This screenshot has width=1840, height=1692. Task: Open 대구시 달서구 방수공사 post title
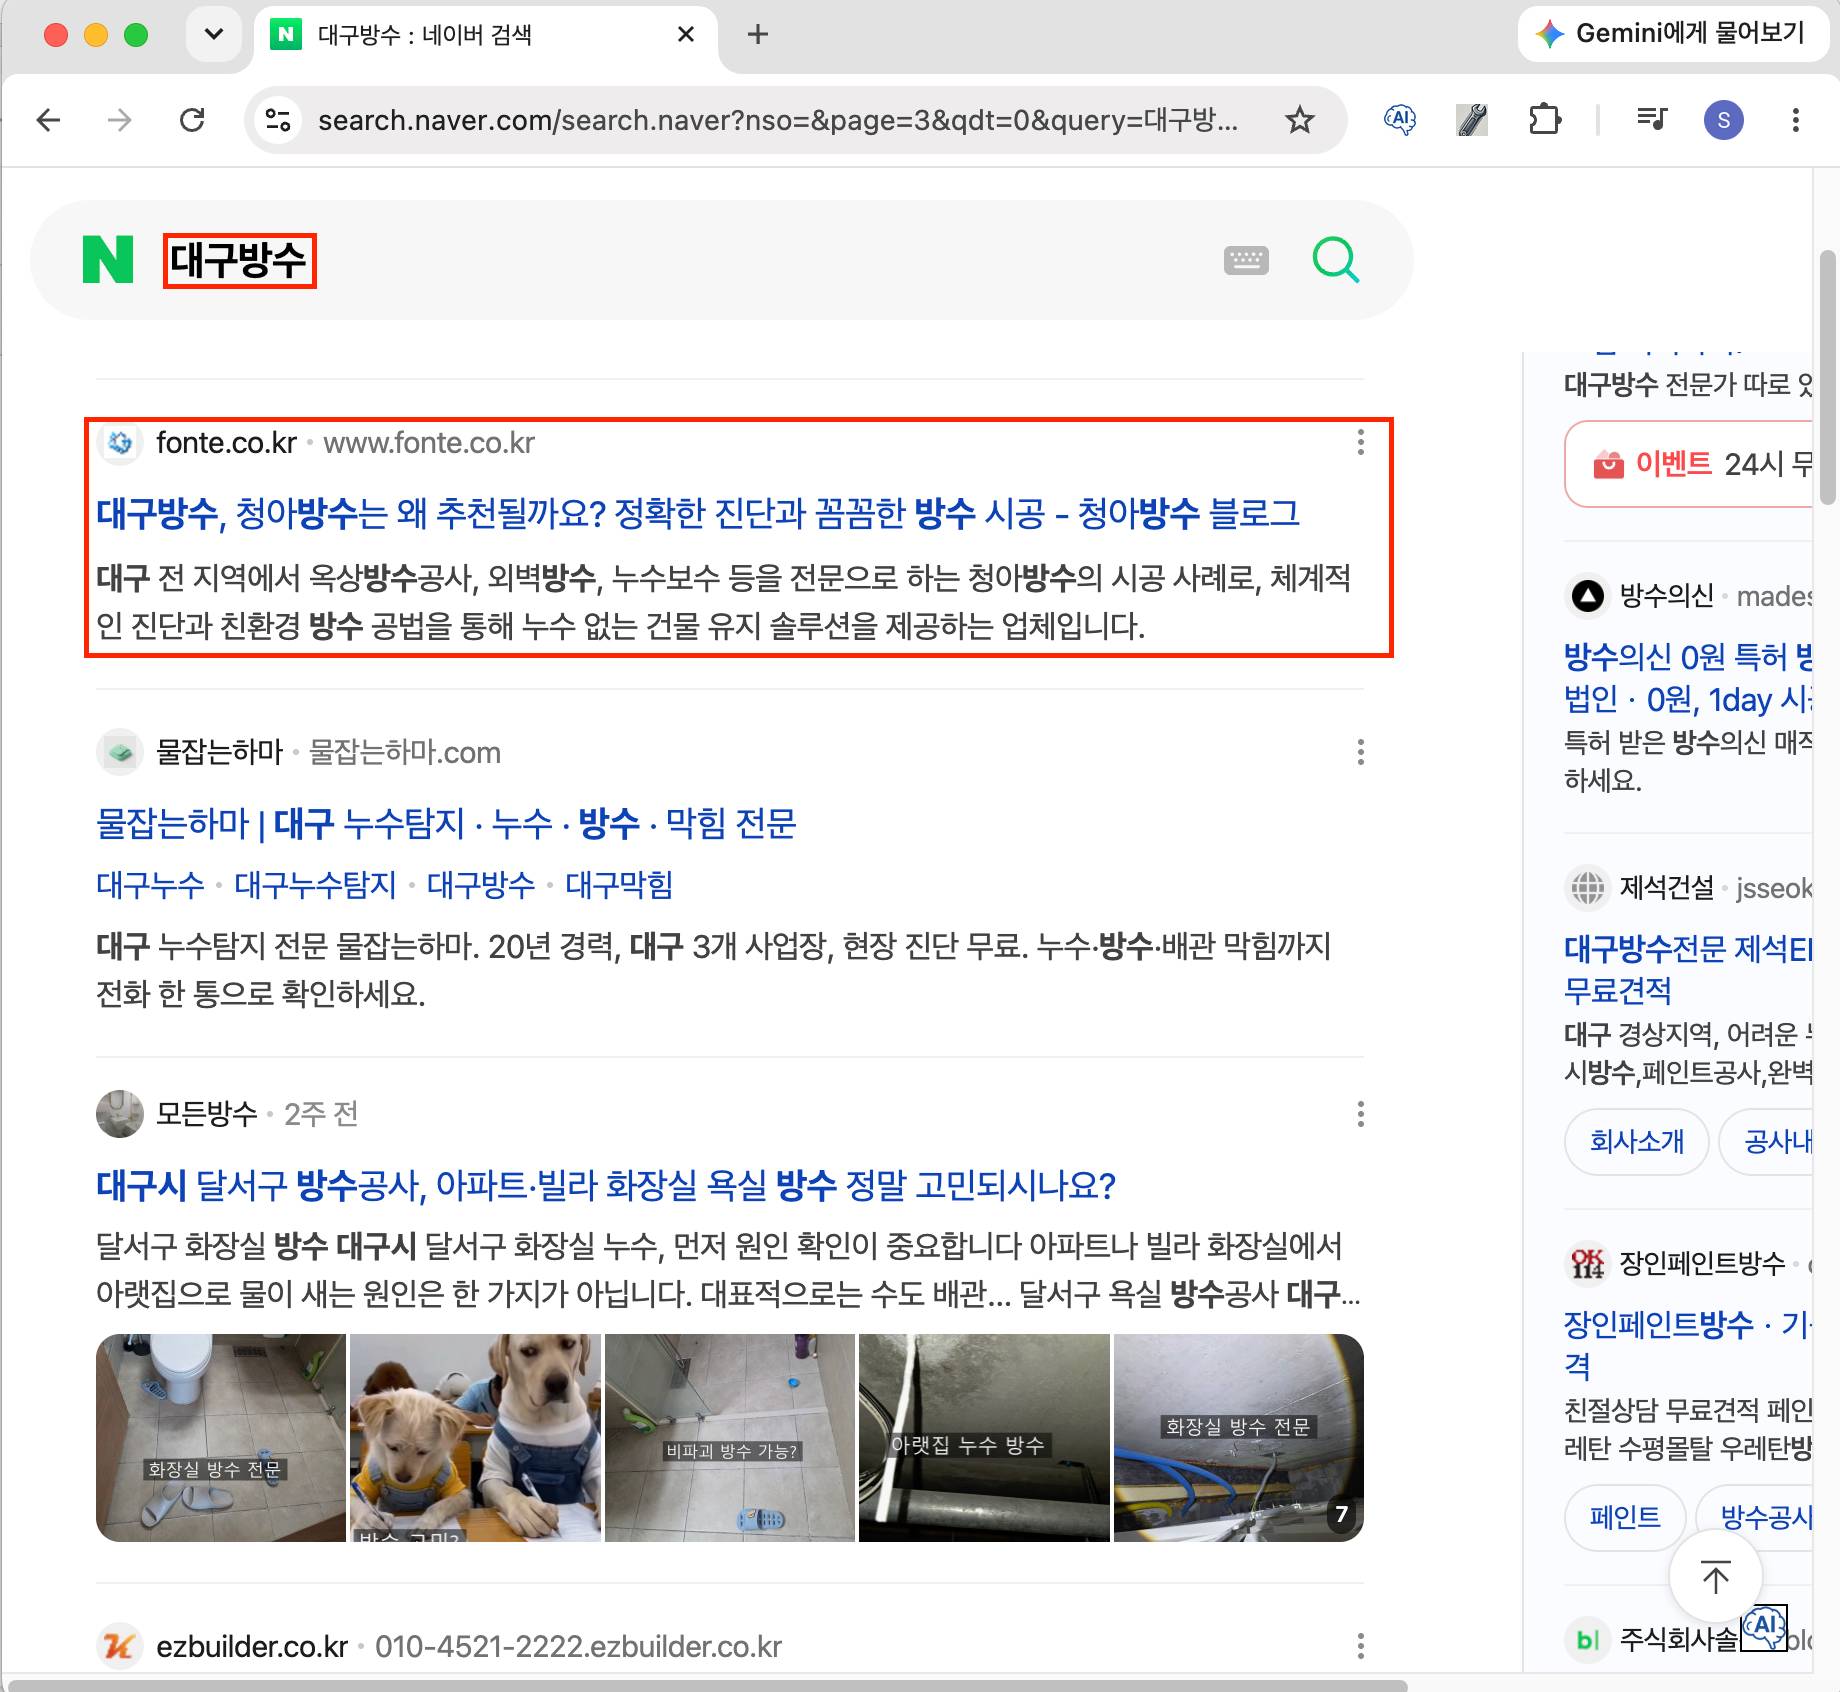coord(606,1185)
